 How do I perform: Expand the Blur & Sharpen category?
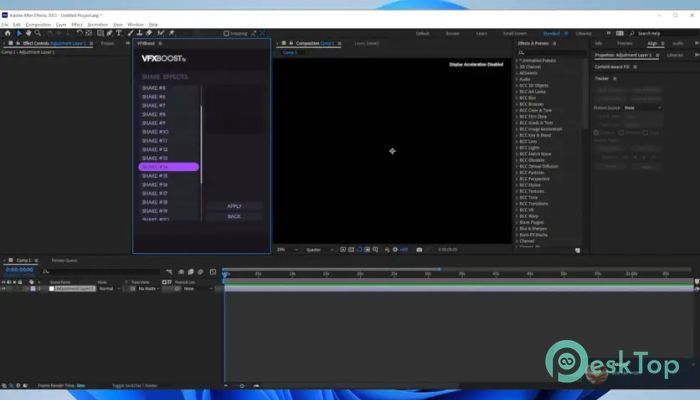(517, 228)
